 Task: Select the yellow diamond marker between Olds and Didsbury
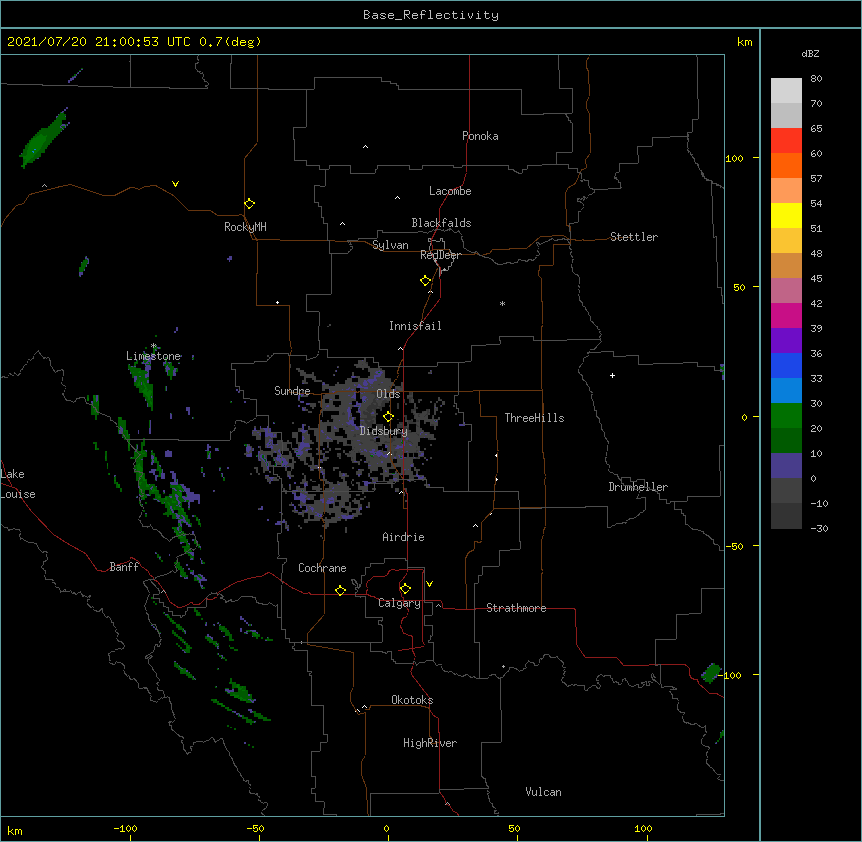tap(388, 417)
